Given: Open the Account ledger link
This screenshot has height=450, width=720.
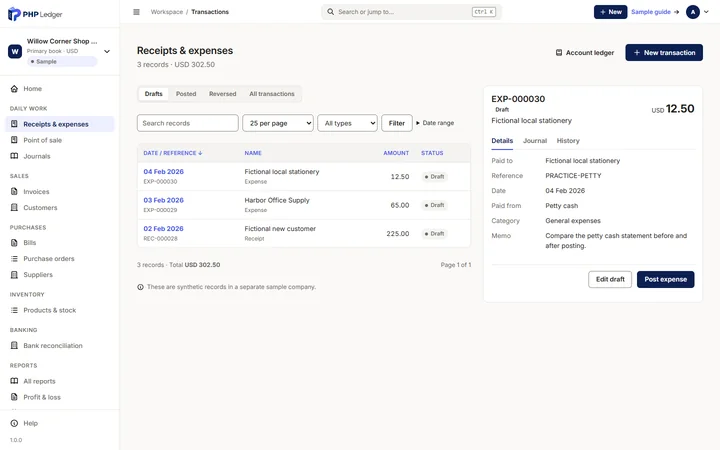Looking at the screenshot, I should 585,53.
